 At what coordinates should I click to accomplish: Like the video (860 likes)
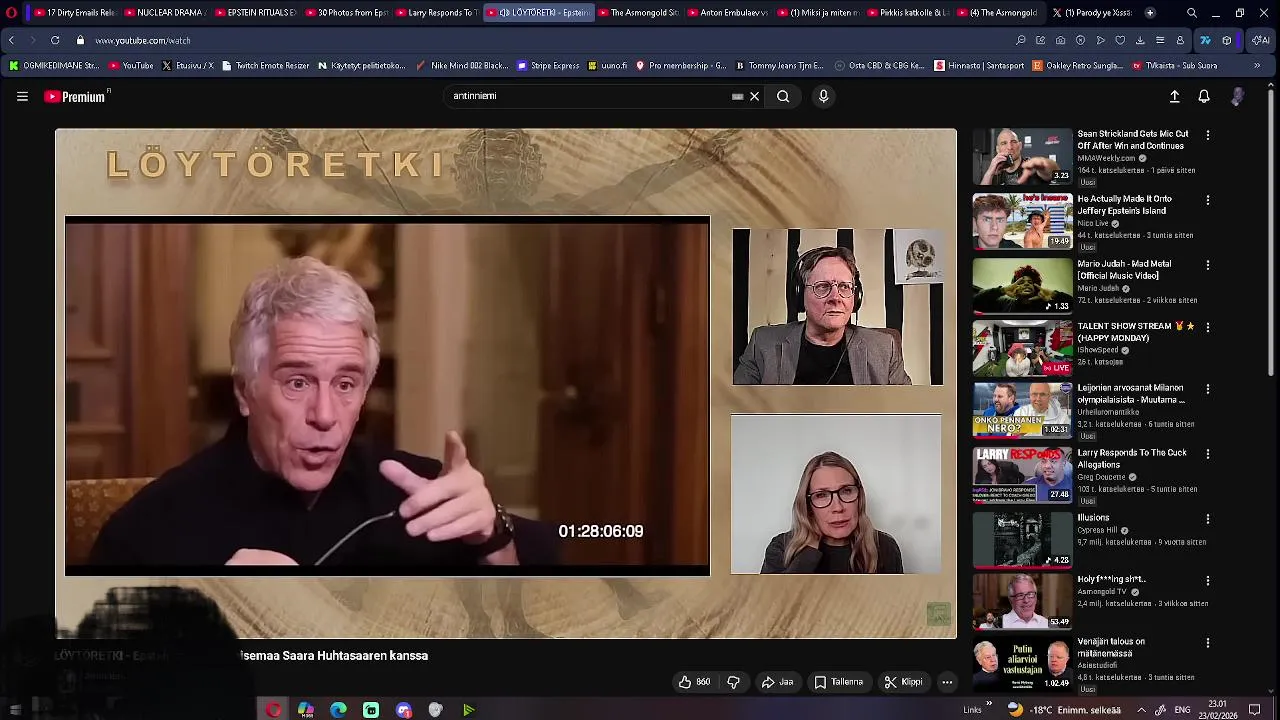click(x=694, y=682)
